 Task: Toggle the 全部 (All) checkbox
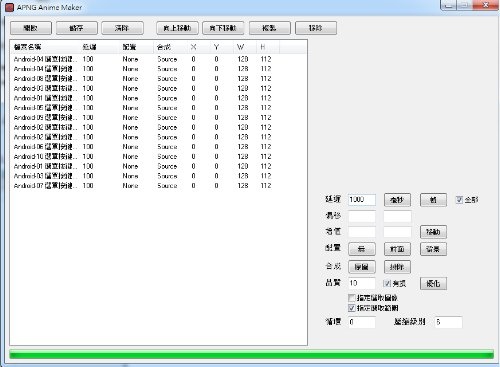pyautogui.click(x=459, y=200)
